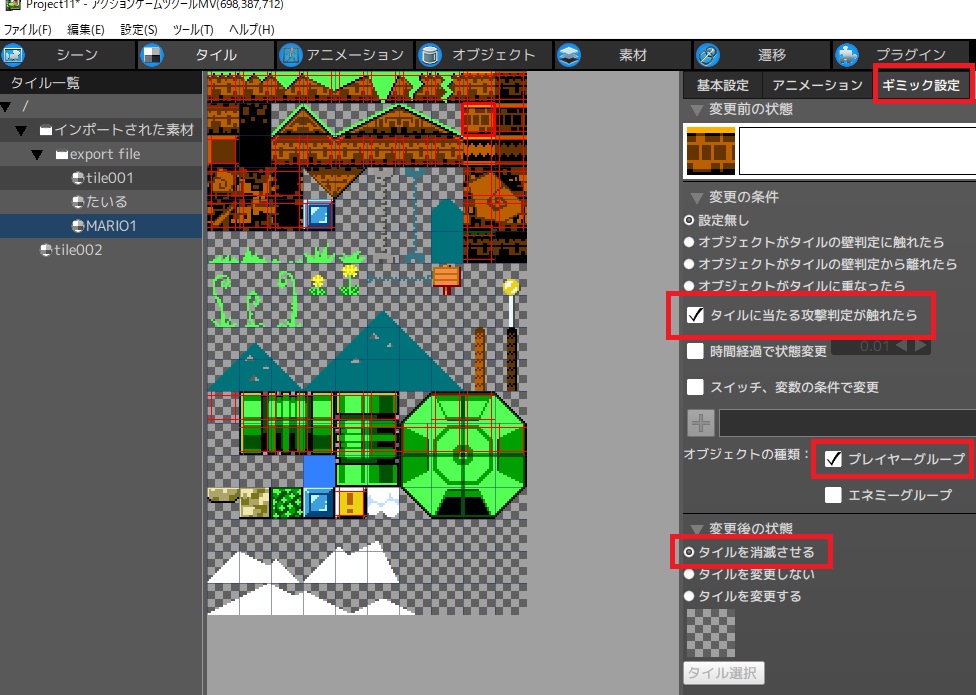Click the switch/variable condition text field
This screenshot has height=695, width=976.
pyautogui.click(x=847, y=423)
